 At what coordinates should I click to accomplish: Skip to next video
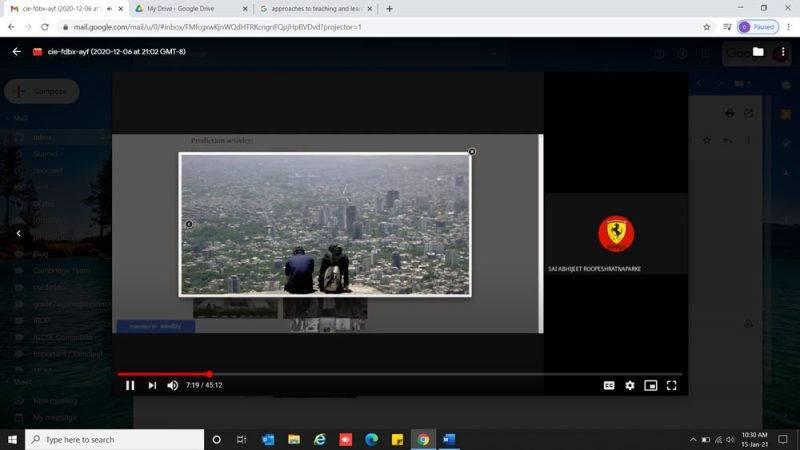pyautogui.click(x=152, y=385)
